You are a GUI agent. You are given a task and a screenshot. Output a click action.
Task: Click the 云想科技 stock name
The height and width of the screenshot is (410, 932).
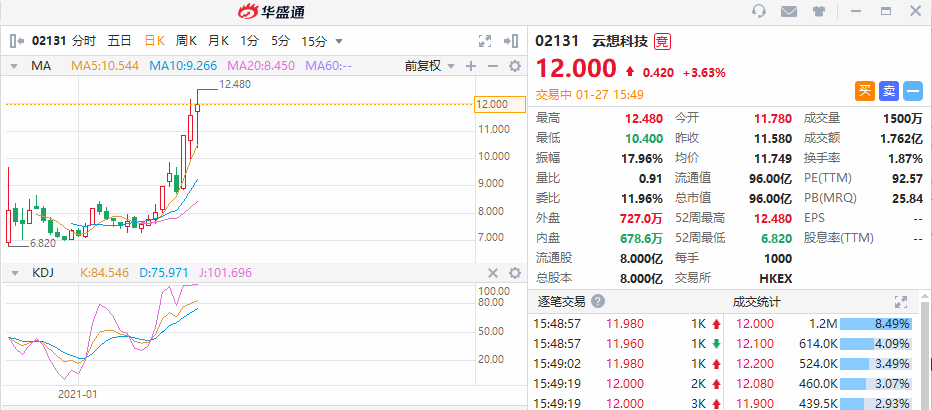click(x=619, y=41)
